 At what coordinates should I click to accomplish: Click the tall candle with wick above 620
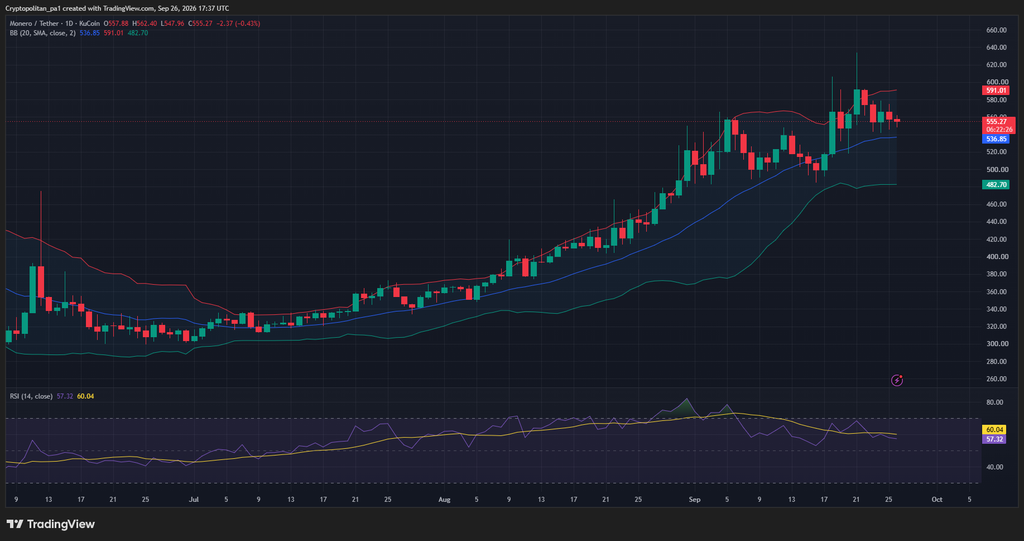(857, 102)
